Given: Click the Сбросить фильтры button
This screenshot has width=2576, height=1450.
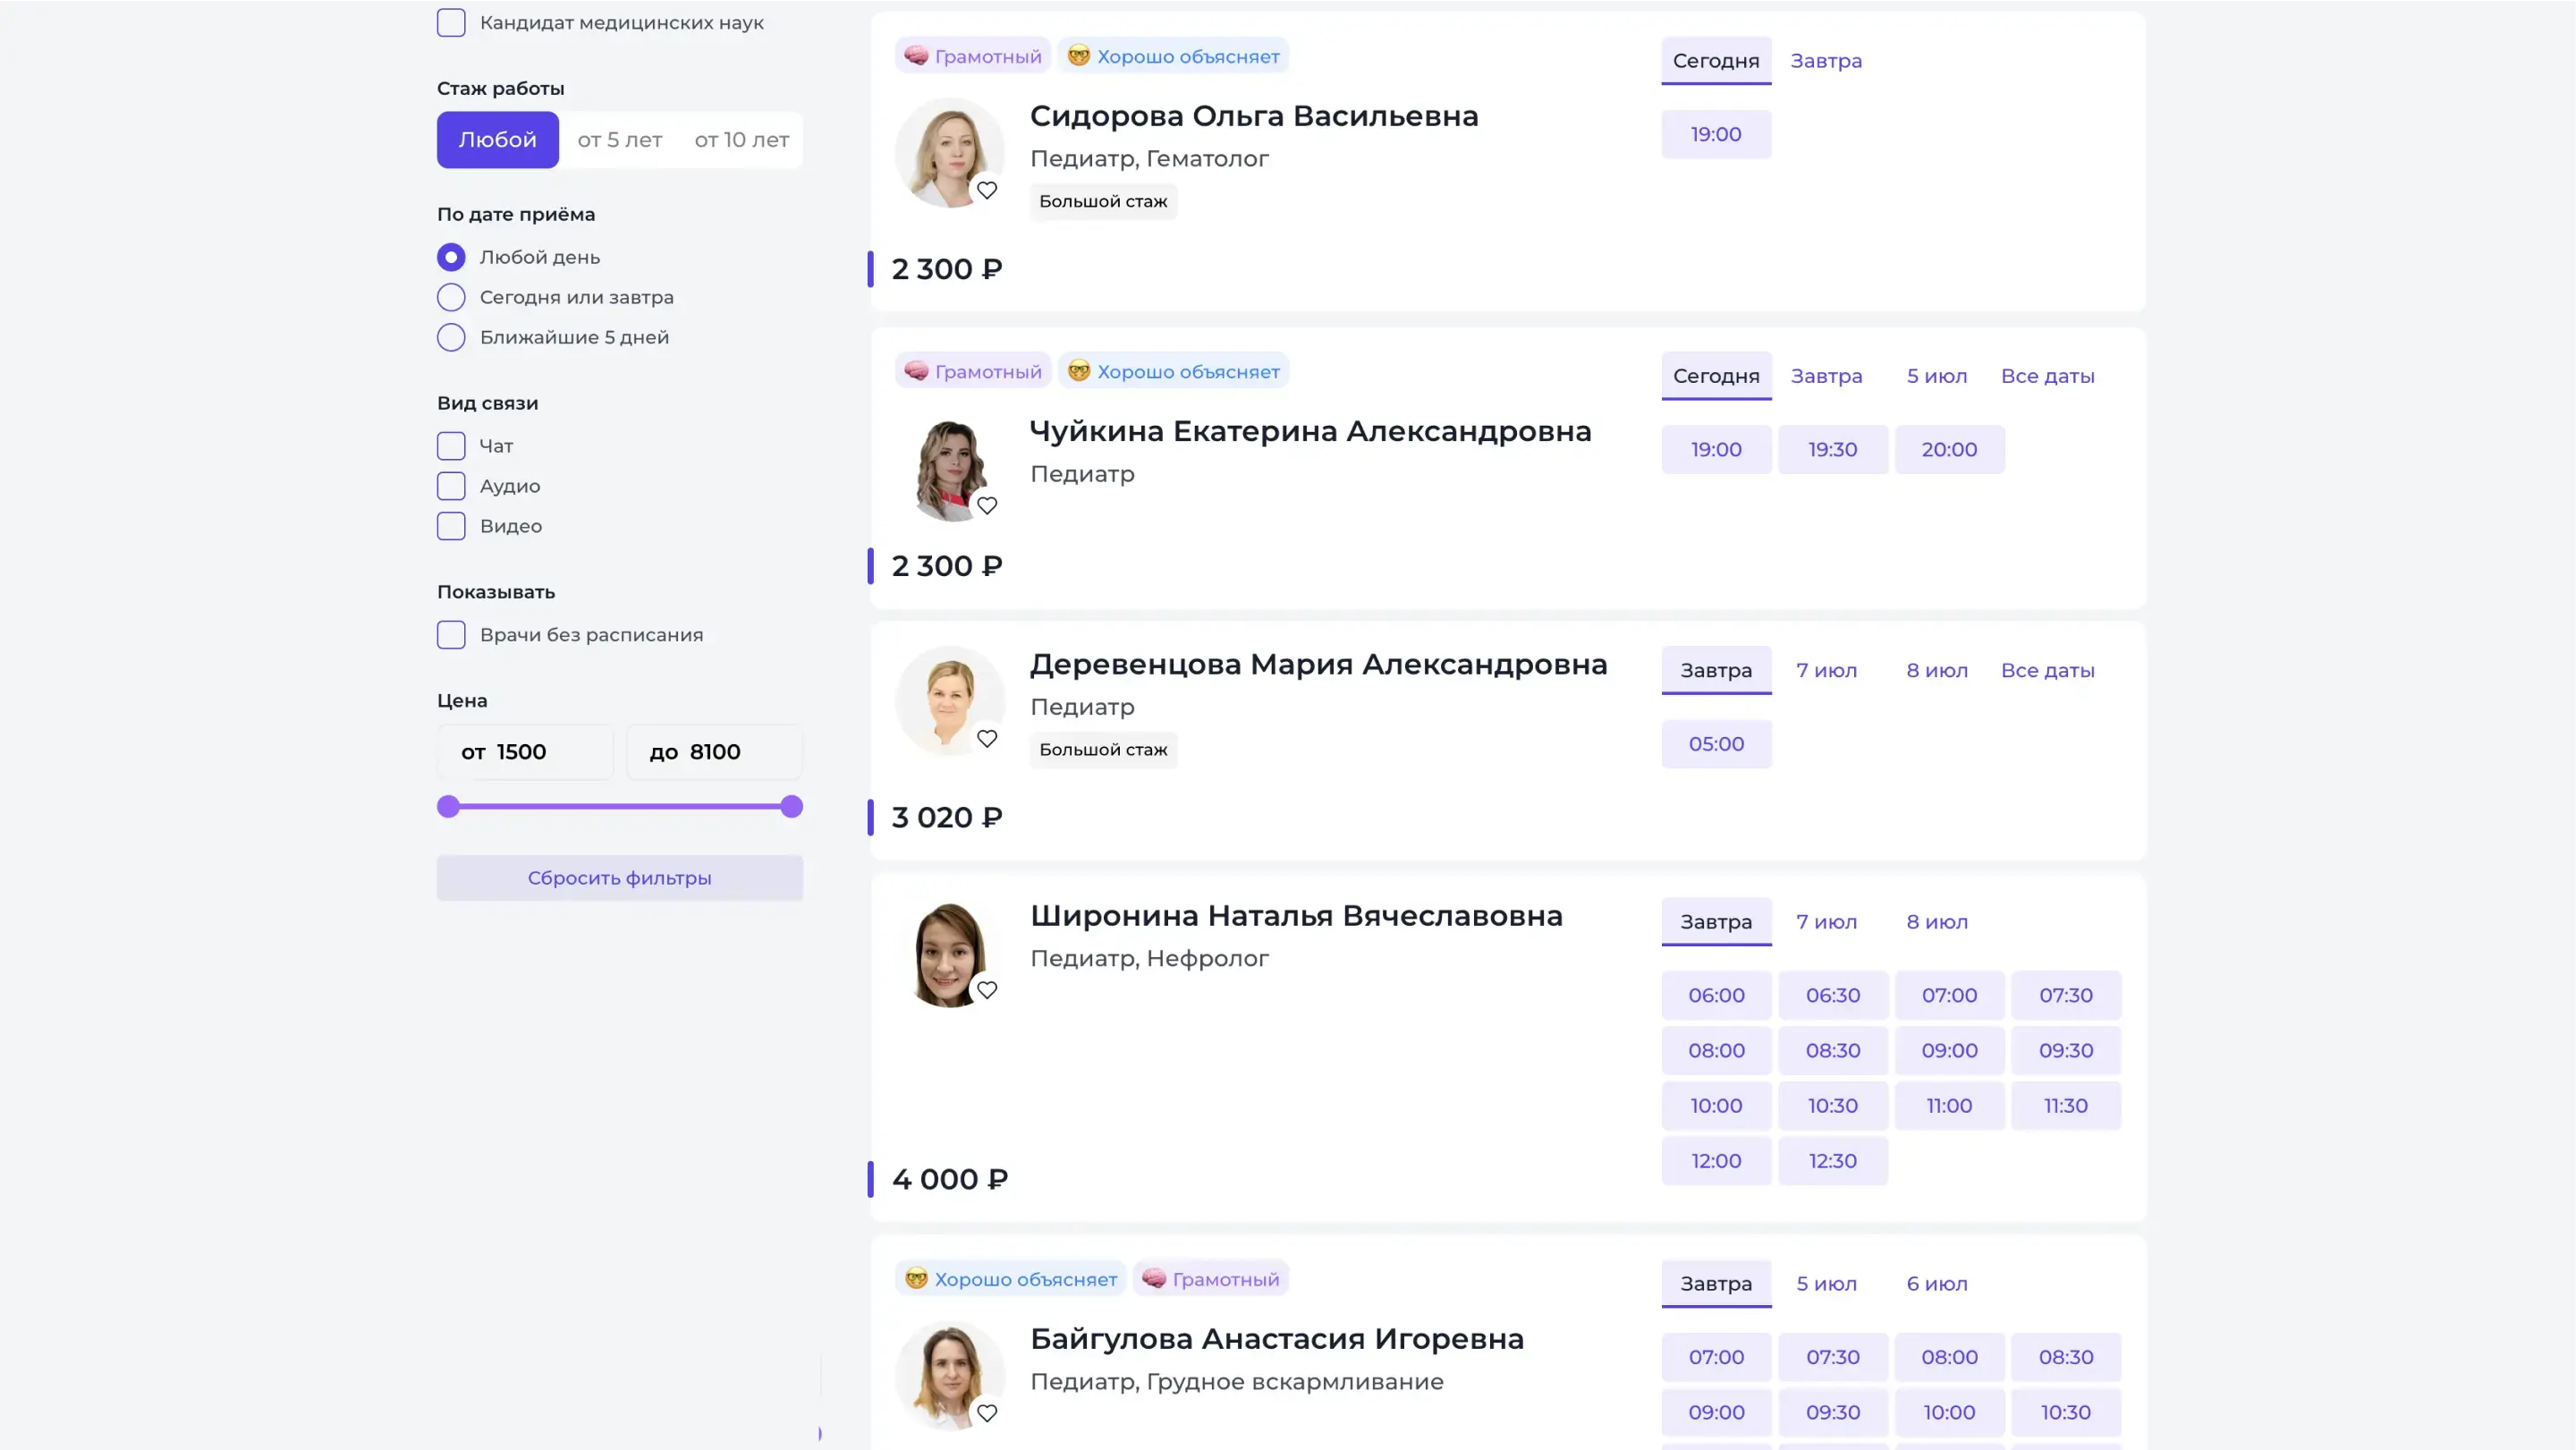Looking at the screenshot, I should tap(619, 878).
